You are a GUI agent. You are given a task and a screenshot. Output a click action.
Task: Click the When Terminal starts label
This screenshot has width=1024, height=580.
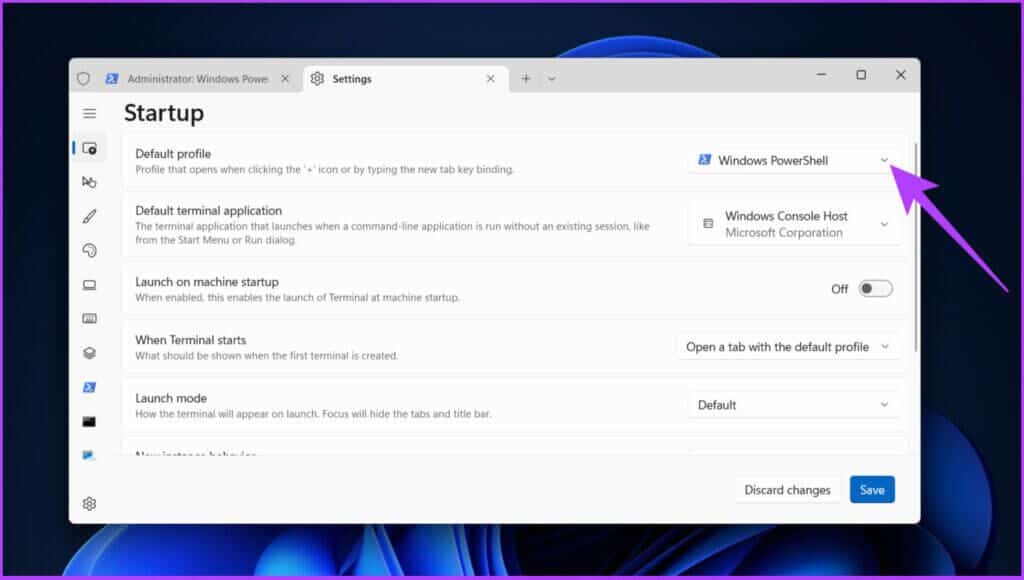tap(191, 340)
